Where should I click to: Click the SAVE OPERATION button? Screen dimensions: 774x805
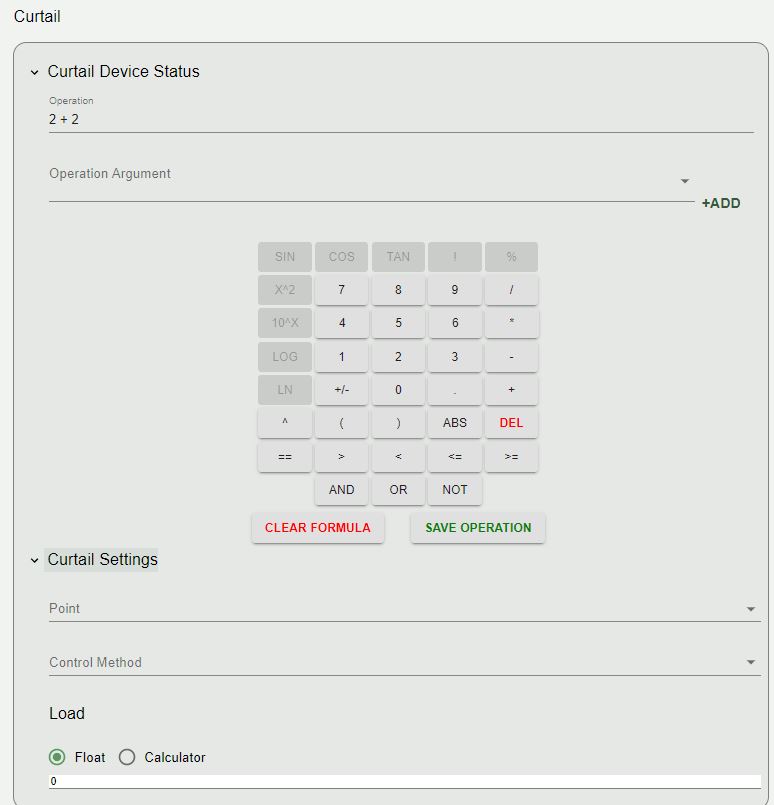point(478,528)
